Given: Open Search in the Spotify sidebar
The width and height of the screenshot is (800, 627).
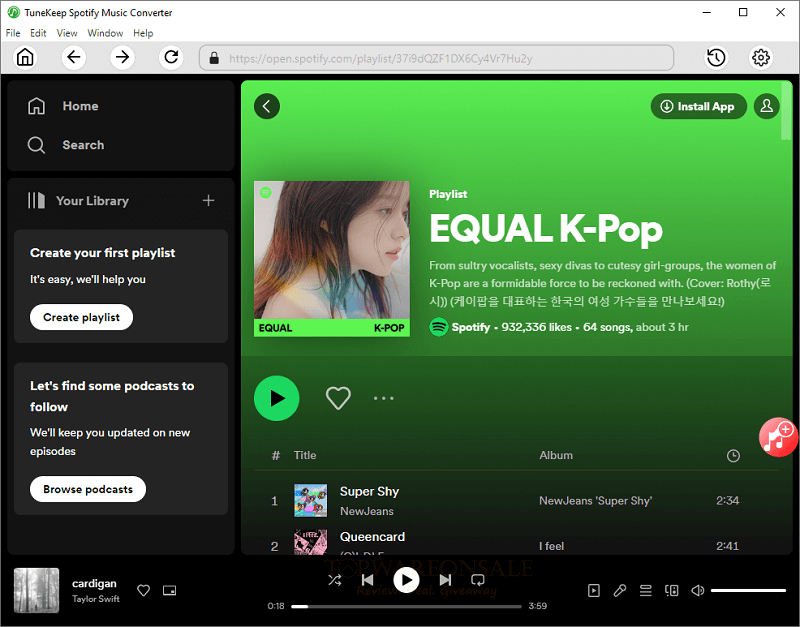Looking at the screenshot, I should point(66,145).
